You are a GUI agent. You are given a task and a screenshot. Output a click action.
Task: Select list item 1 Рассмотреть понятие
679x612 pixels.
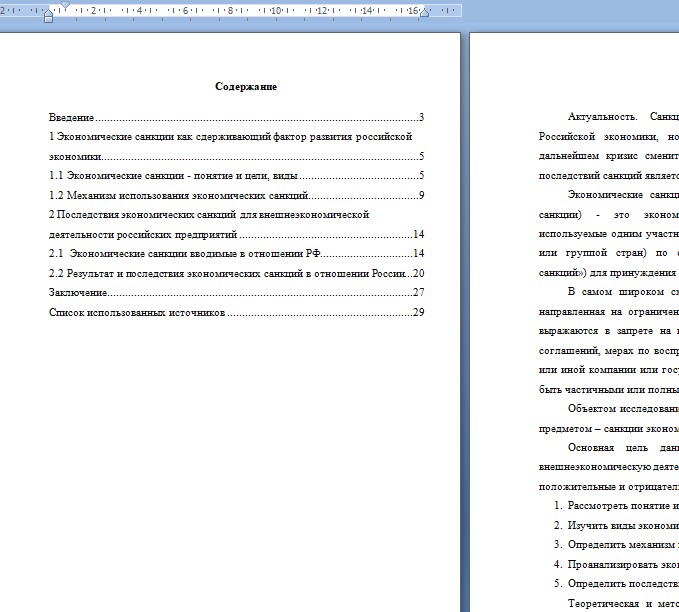coord(622,506)
